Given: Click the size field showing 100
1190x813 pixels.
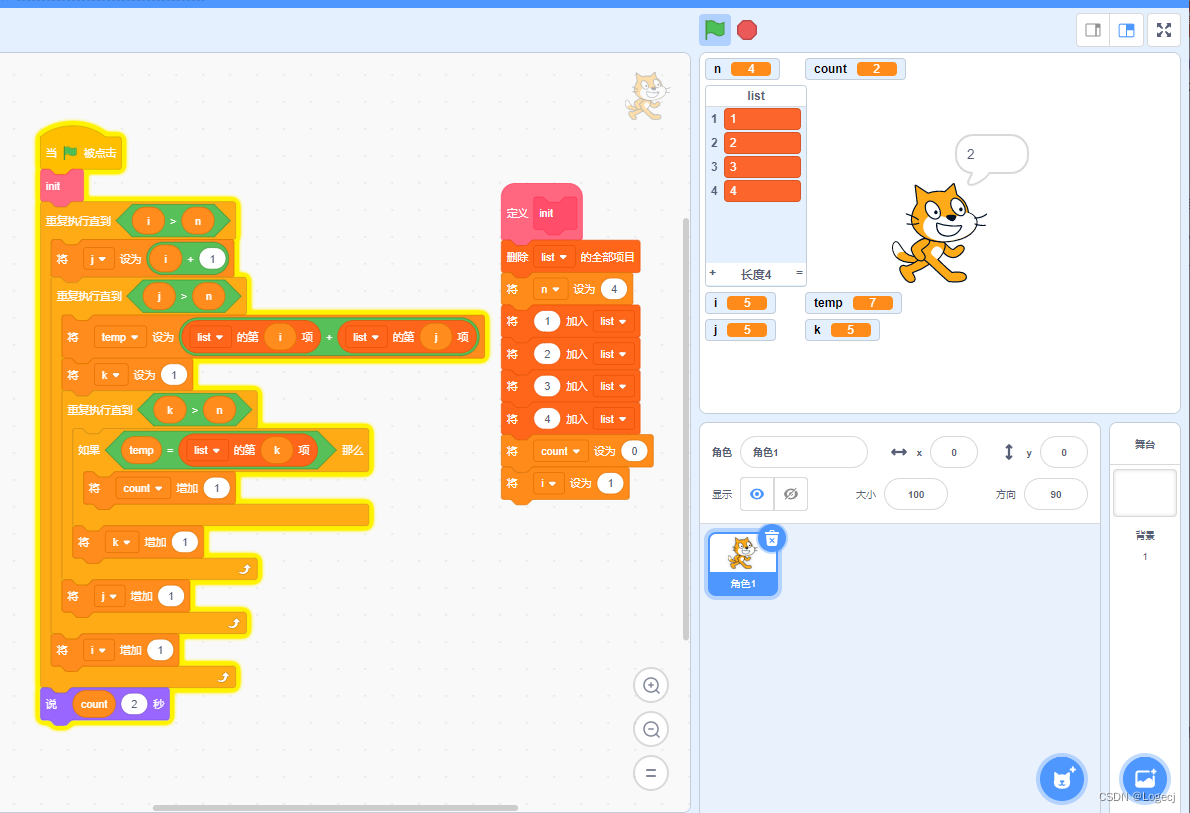Looking at the screenshot, I should [x=915, y=494].
